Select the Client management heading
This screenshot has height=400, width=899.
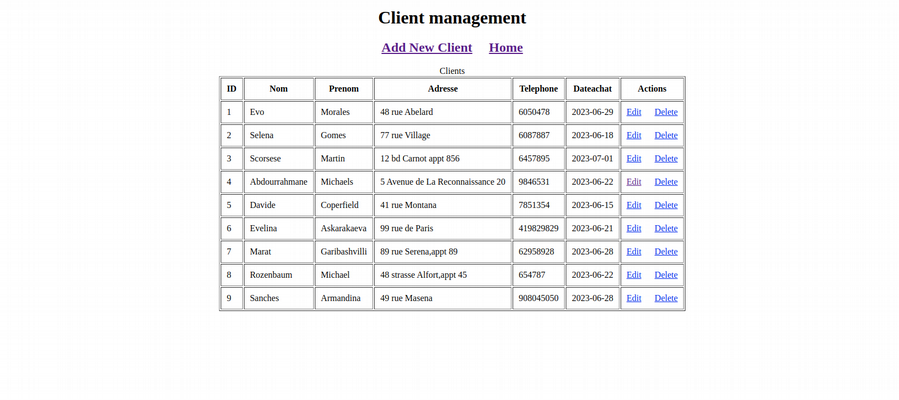pos(452,18)
